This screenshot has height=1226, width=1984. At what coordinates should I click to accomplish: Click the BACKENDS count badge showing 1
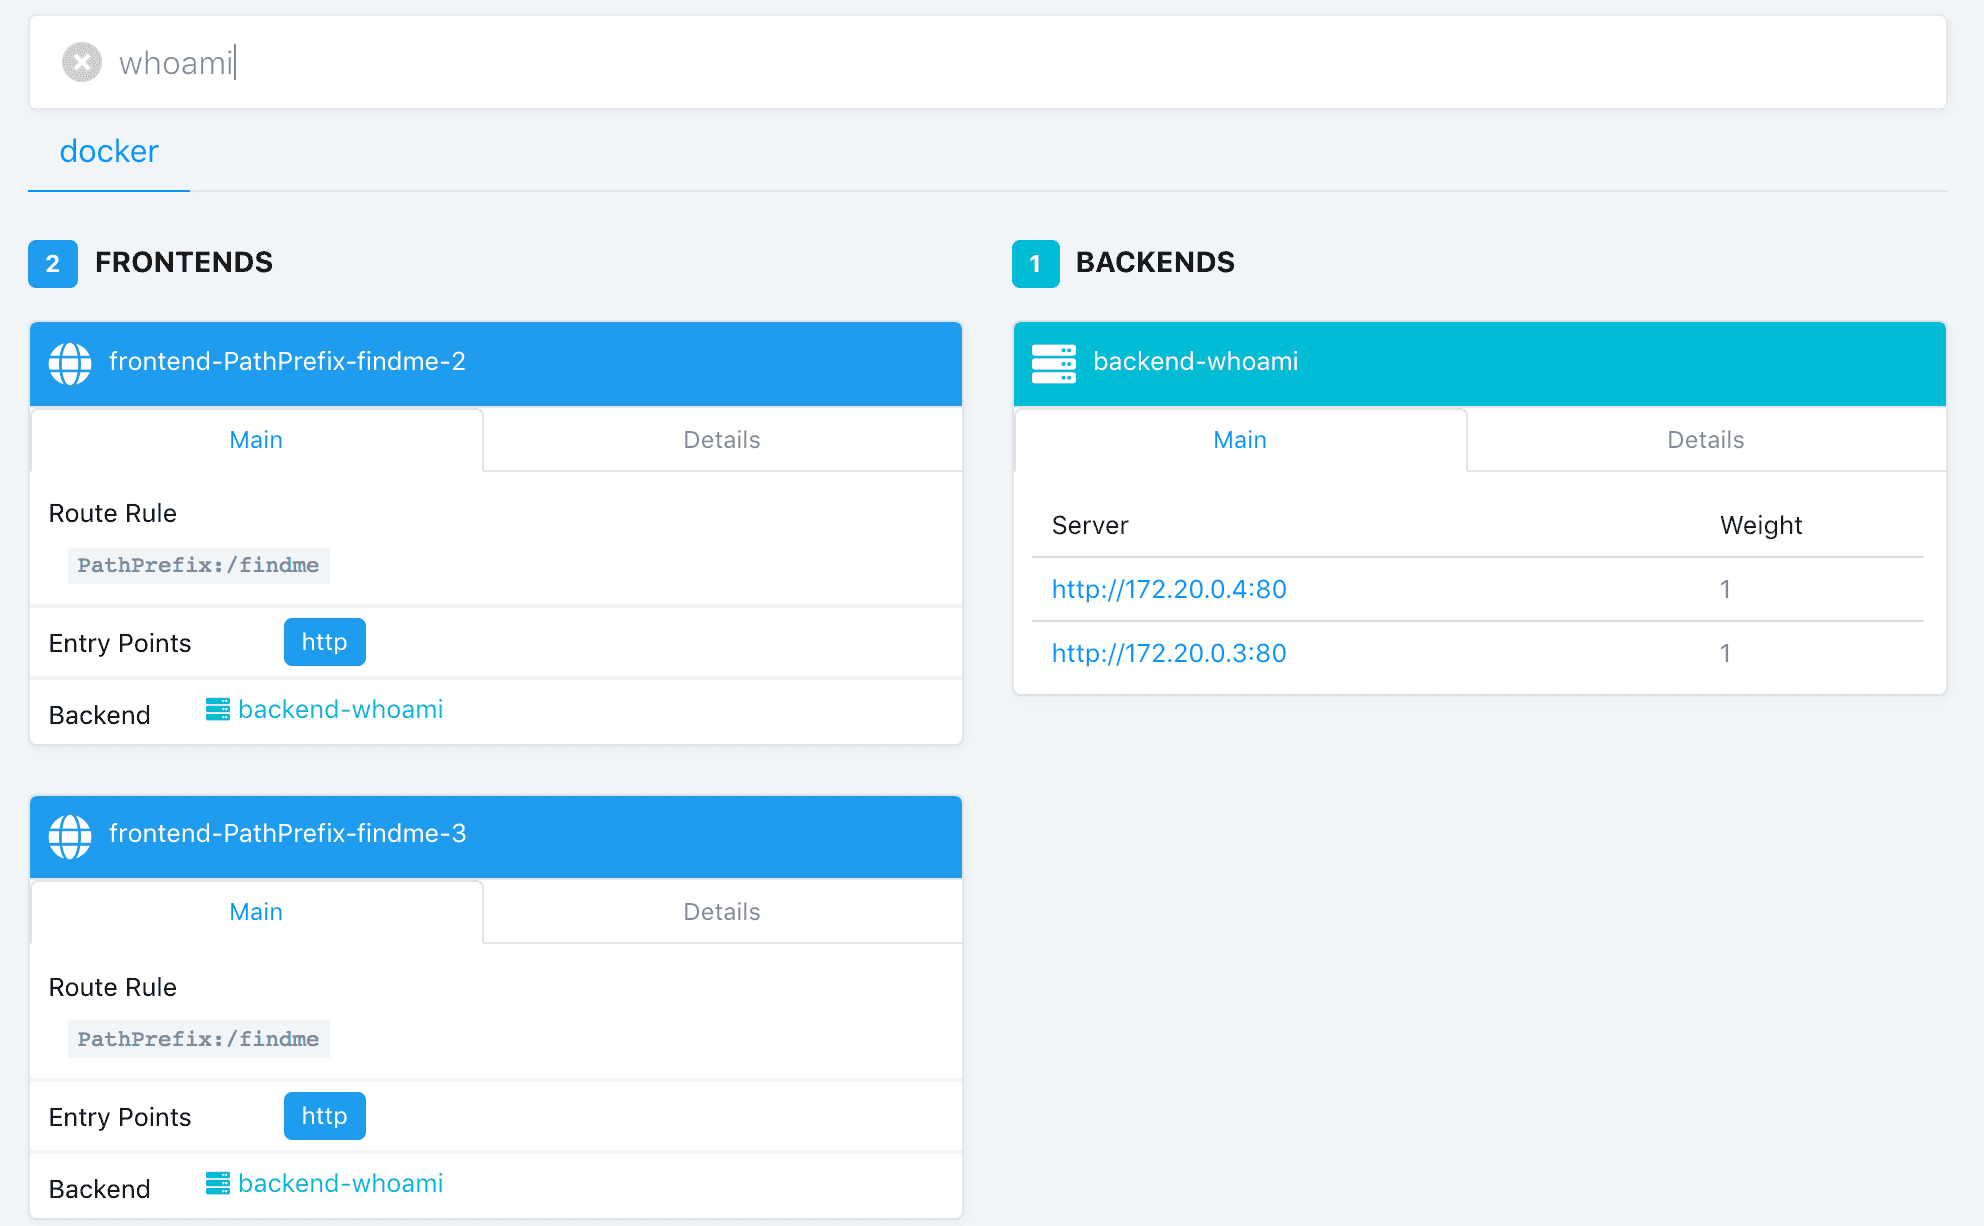tap(1037, 264)
